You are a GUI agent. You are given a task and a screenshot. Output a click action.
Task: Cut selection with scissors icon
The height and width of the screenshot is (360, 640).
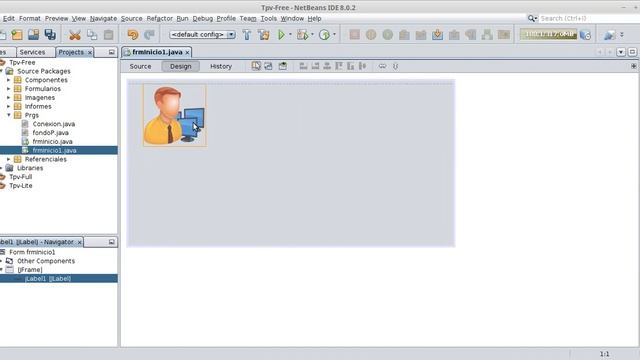click(x=75, y=35)
